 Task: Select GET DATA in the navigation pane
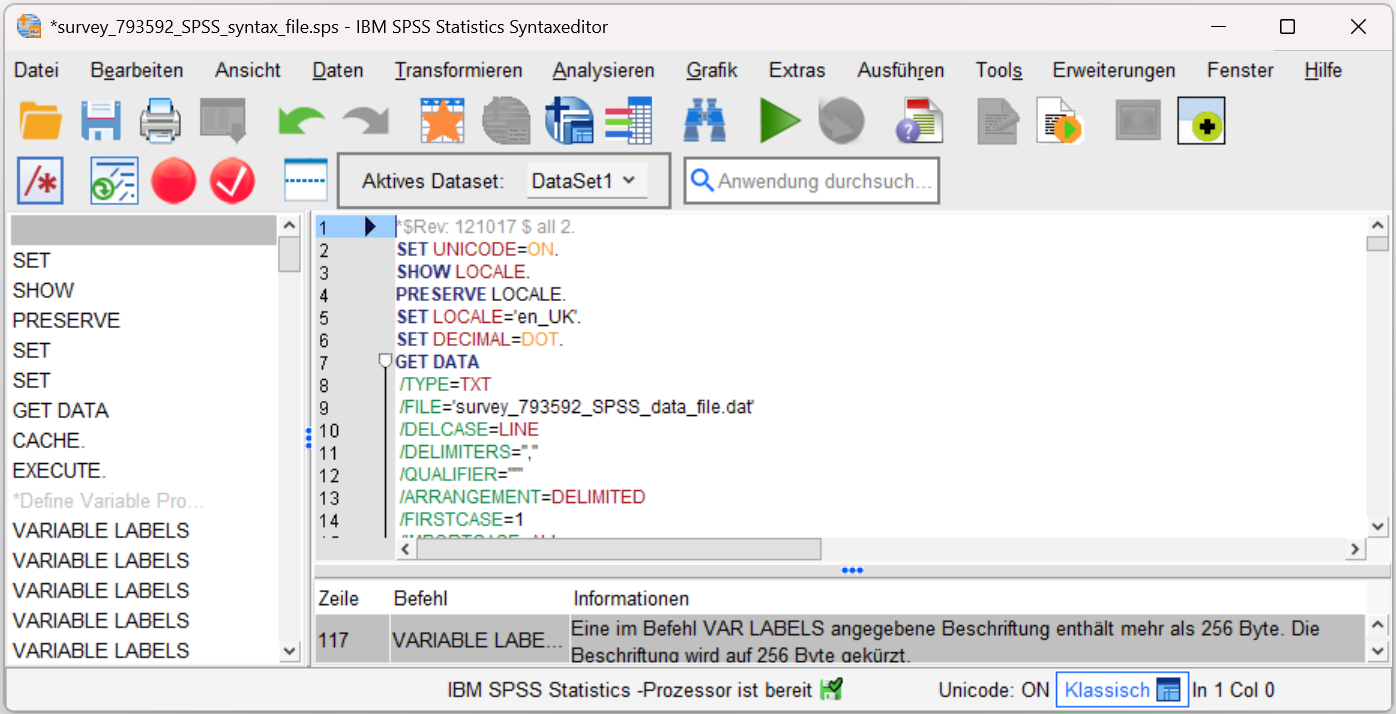(61, 411)
